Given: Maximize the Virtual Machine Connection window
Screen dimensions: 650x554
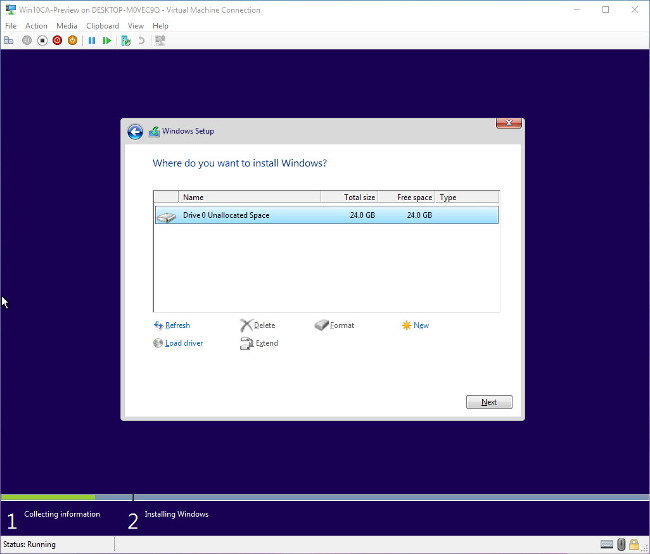Looking at the screenshot, I should 606,10.
